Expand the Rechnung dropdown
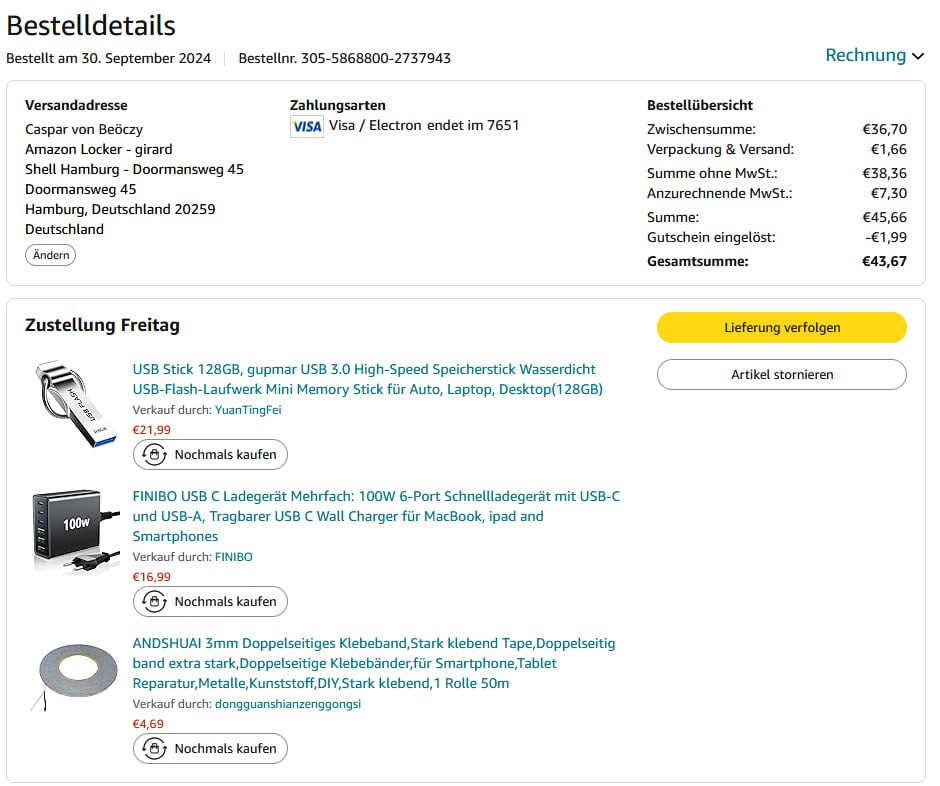940x786 pixels. click(866, 56)
